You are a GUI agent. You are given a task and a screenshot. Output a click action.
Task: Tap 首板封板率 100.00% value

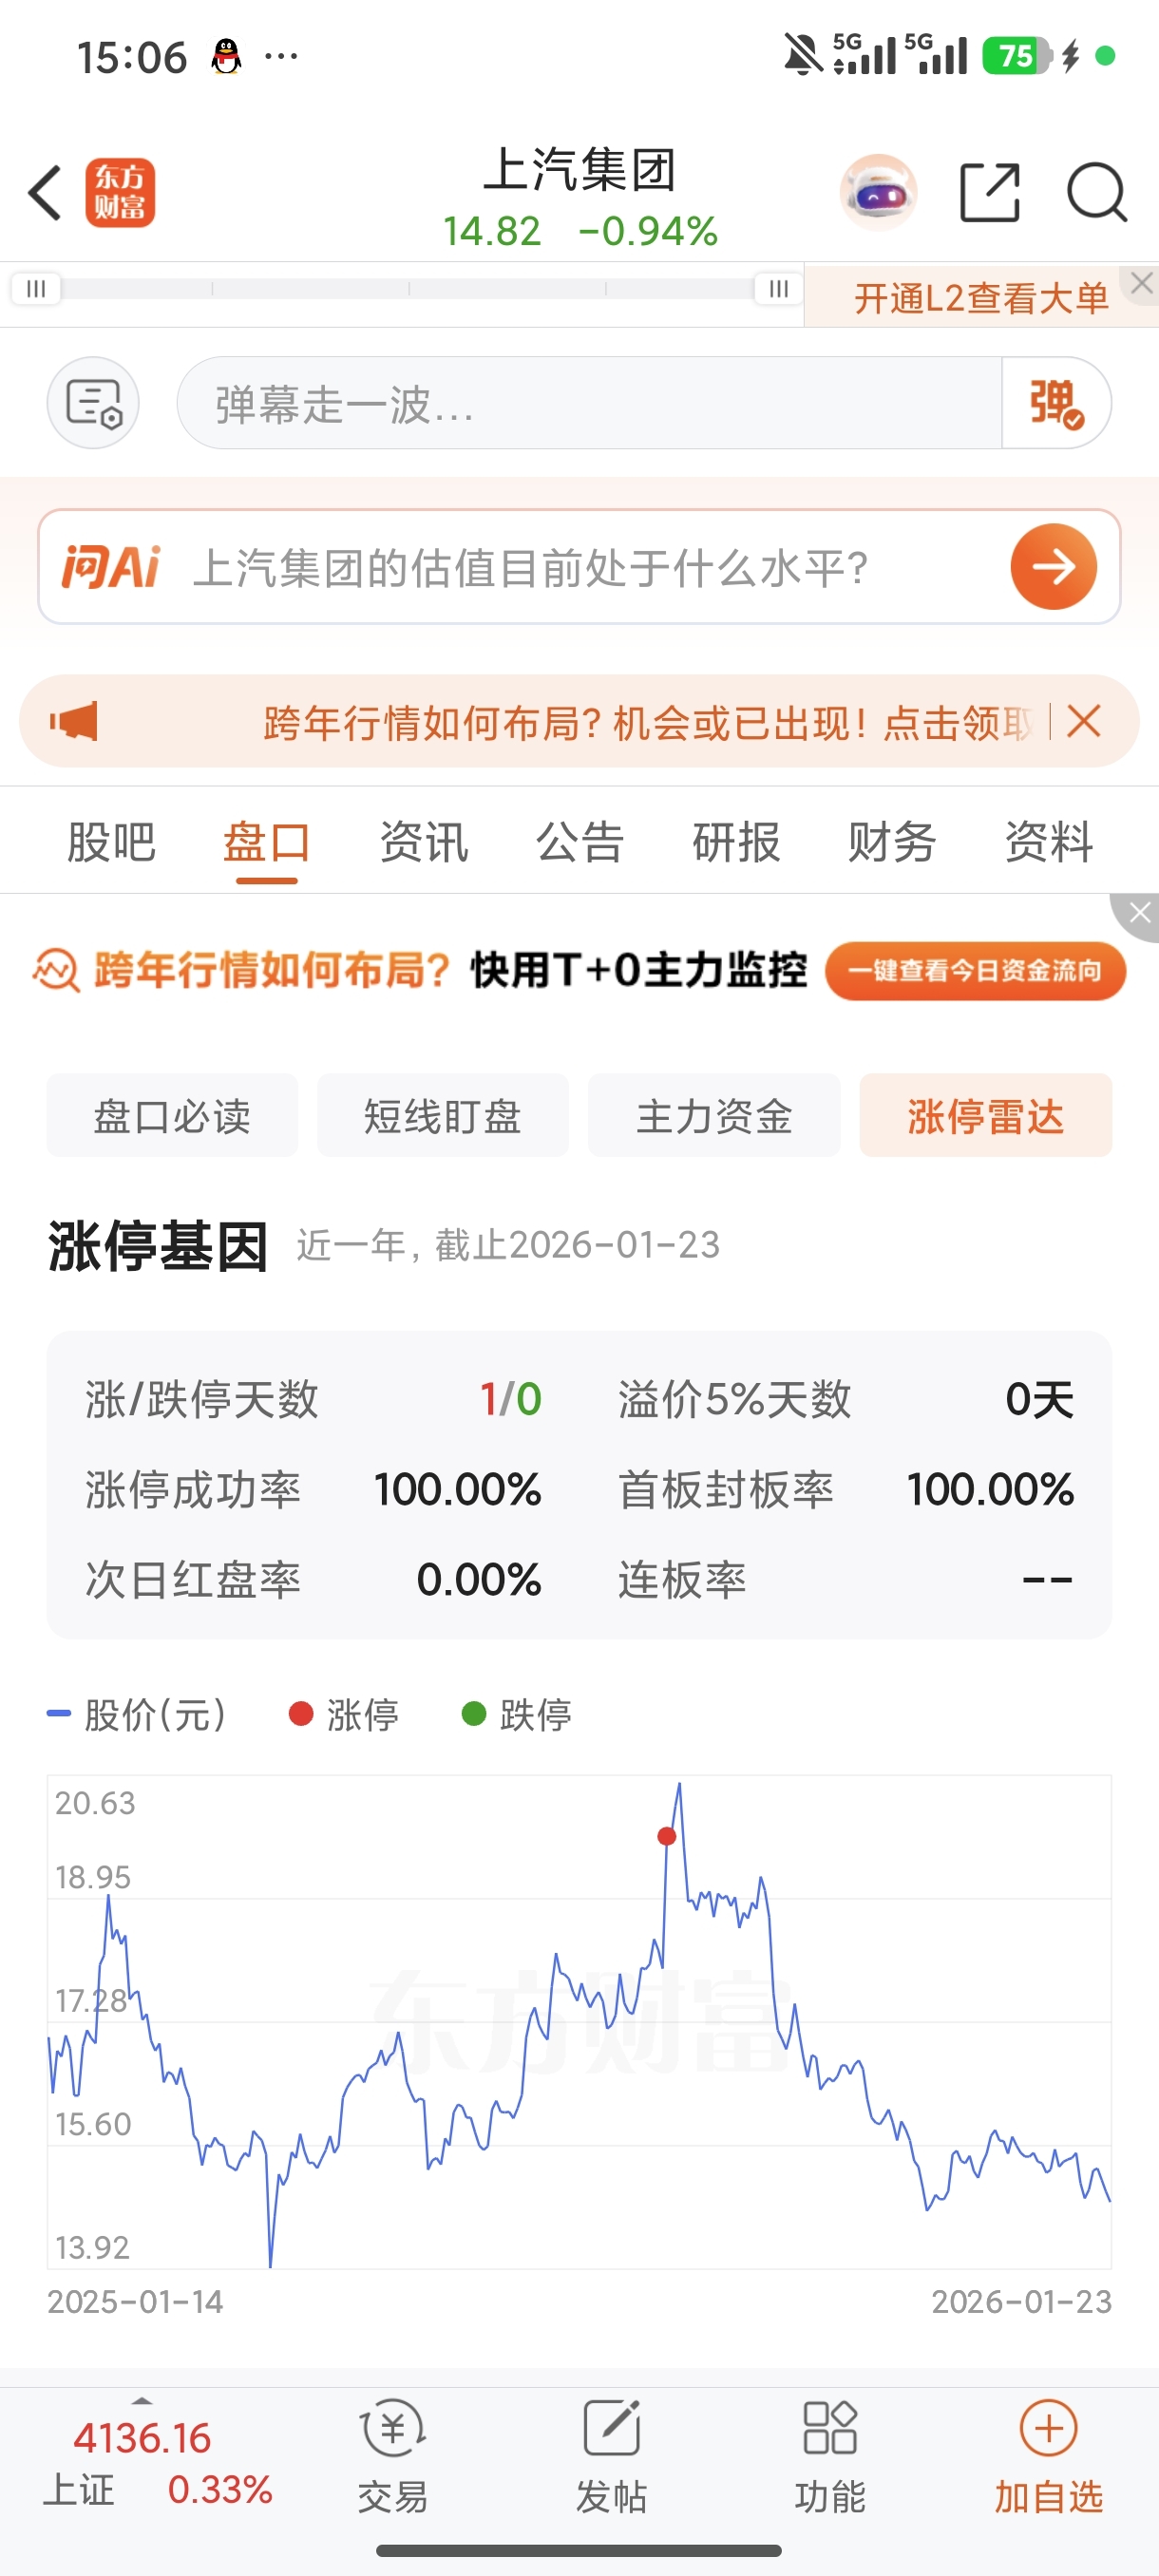[991, 1489]
